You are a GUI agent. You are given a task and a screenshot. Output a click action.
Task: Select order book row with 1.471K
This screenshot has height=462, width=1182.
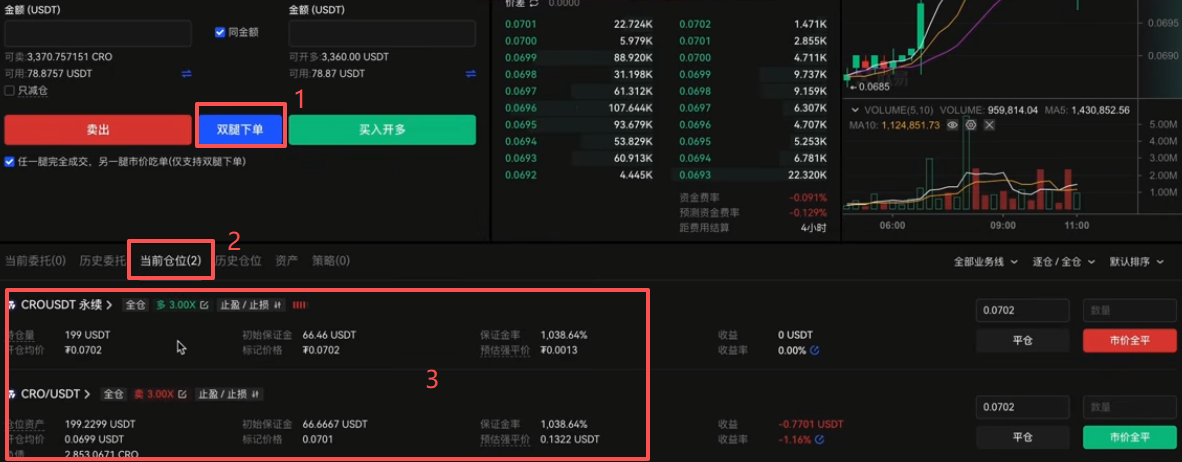click(x=753, y=25)
